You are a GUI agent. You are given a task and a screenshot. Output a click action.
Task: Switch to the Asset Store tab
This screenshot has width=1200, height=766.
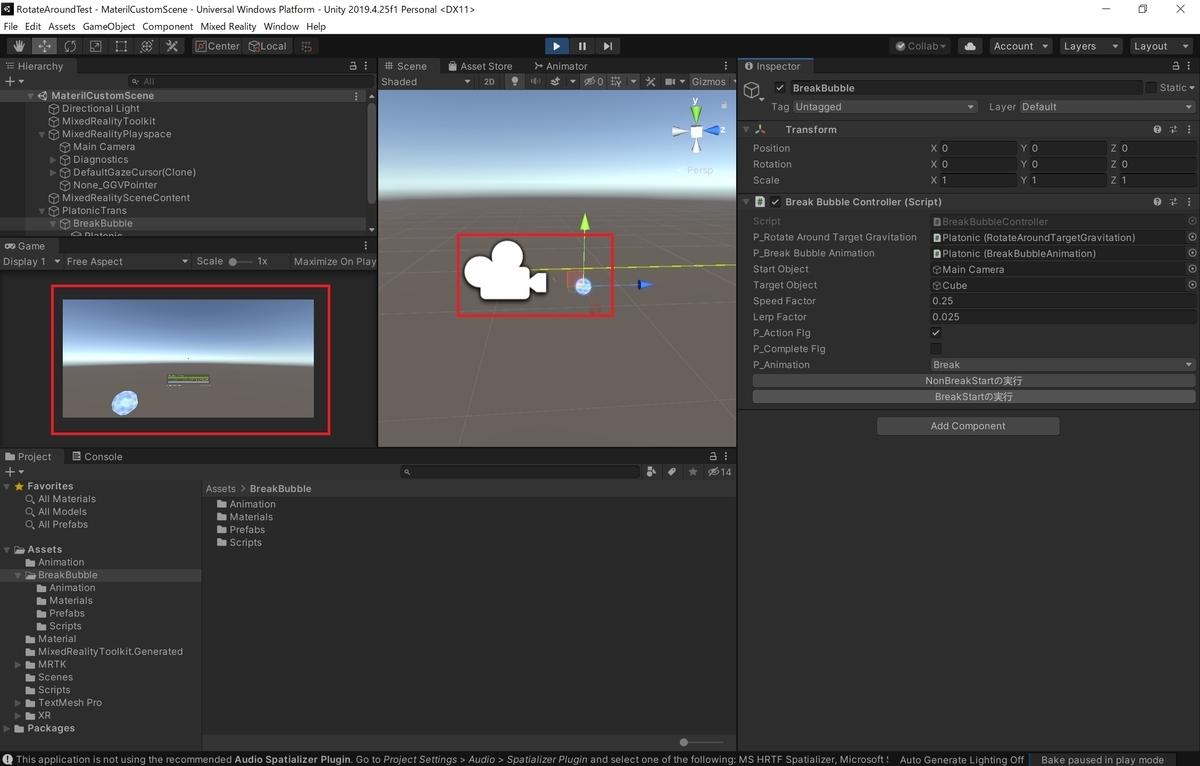point(479,66)
